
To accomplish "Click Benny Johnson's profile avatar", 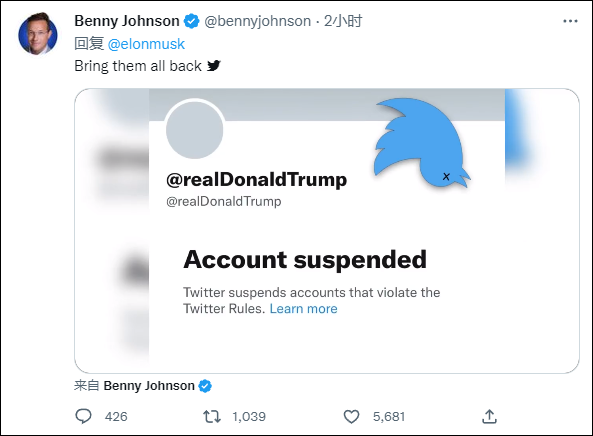I will click(x=38, y=34).
